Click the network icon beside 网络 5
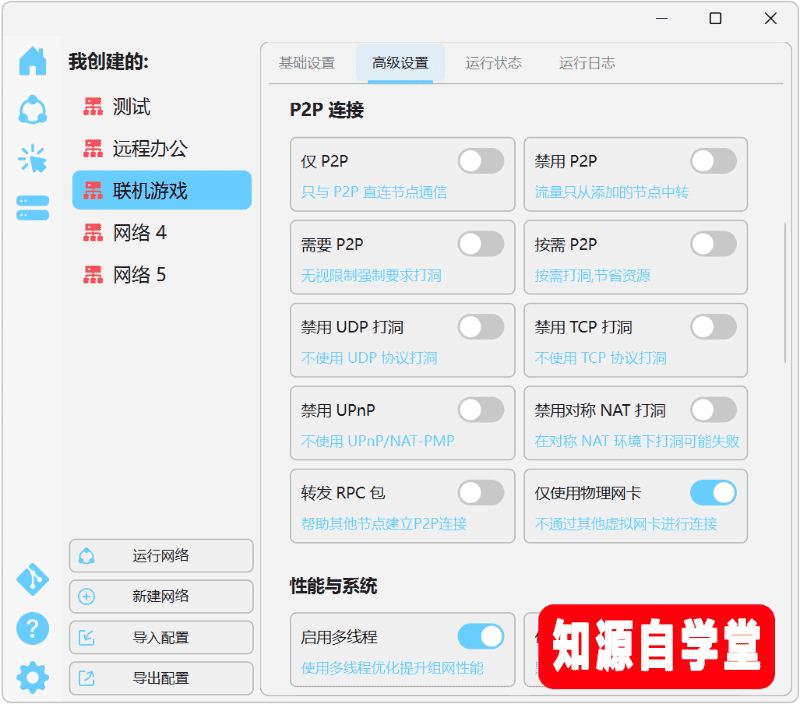Image resolution: width=800 pixels, height=704 pixels. pos(93,274)
